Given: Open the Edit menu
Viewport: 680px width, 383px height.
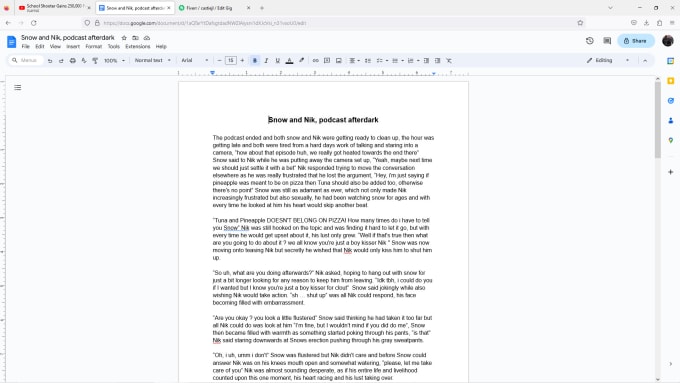Looking at the screenshot, I should pos(40,46).
